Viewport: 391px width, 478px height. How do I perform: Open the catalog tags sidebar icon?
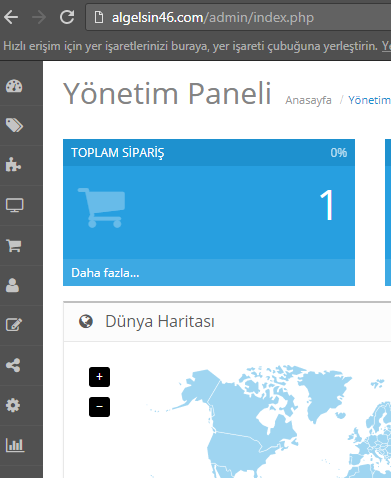[14, 125]
